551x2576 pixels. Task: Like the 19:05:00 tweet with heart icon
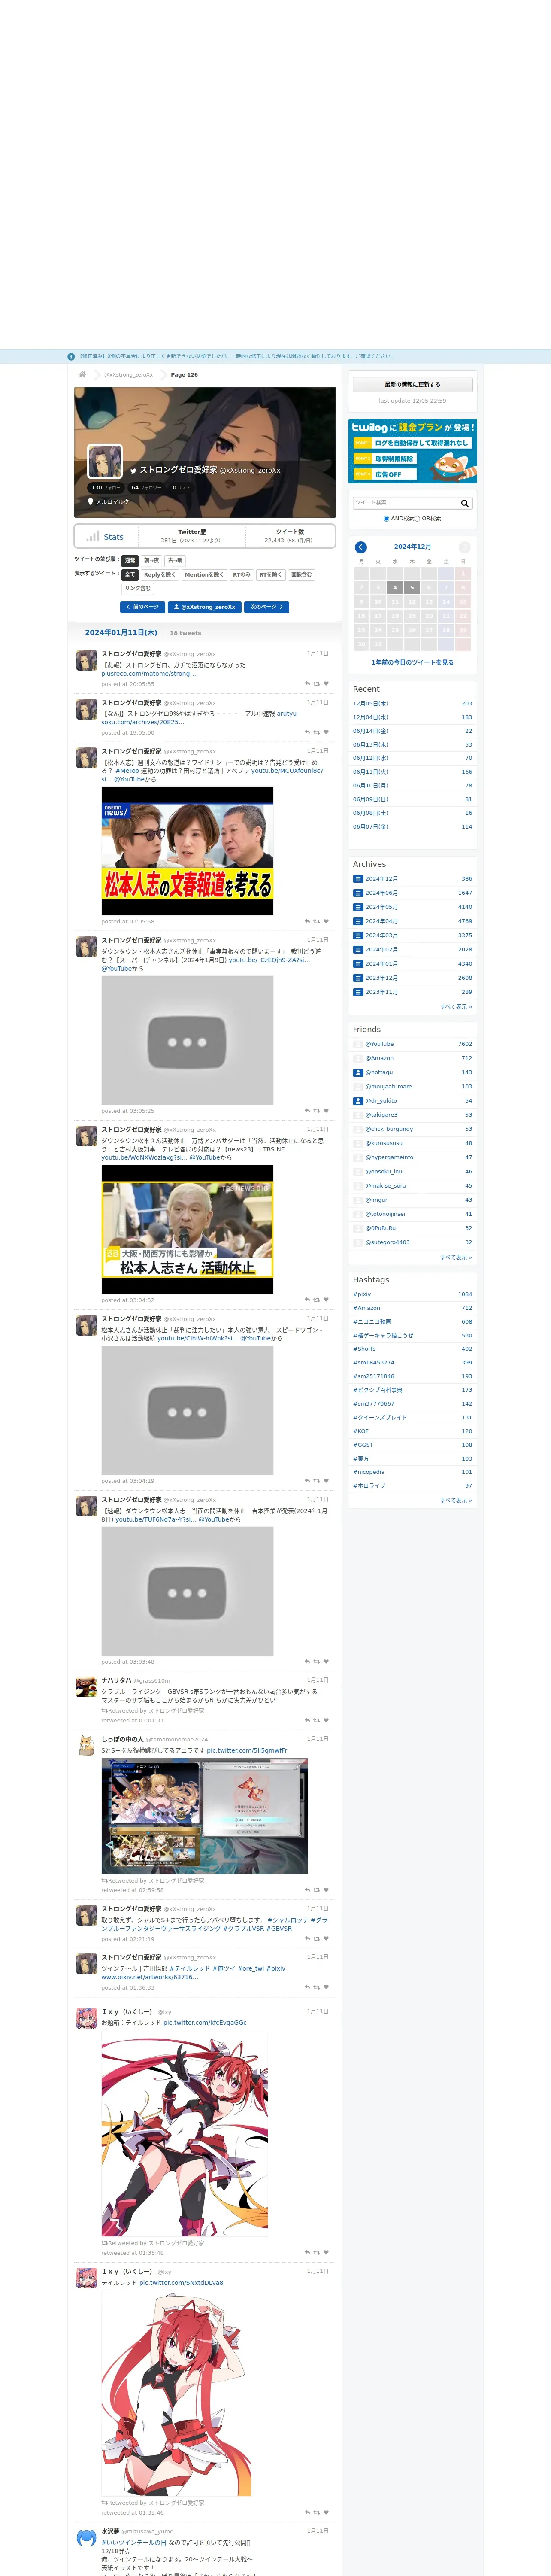[x=326, y=732]
